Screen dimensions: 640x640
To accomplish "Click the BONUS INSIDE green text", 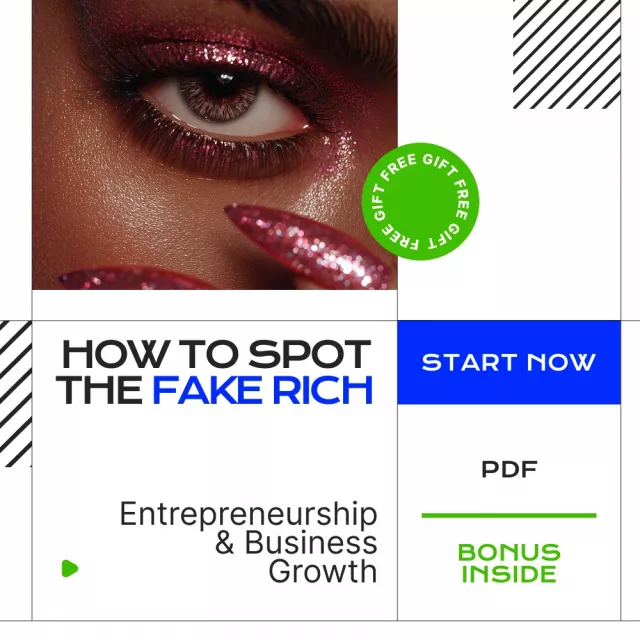I will [x=509, y=563].
